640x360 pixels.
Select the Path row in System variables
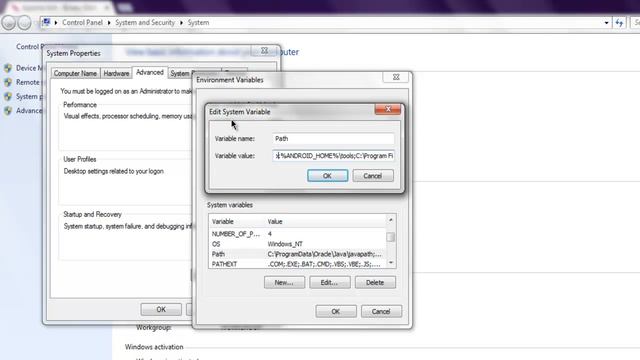[x=297, y=254]
